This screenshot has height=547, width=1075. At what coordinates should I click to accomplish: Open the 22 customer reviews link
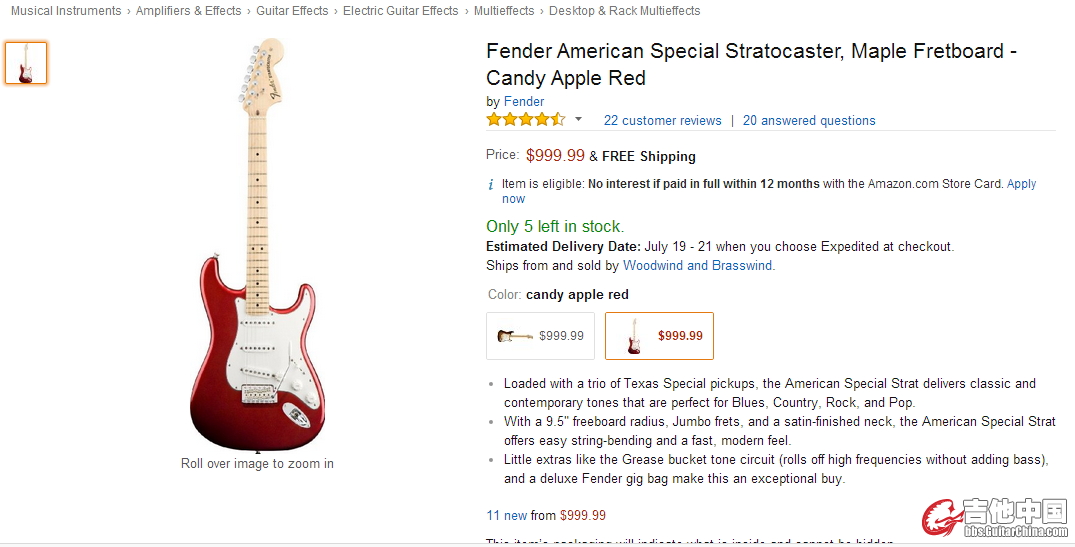point(662,121)
